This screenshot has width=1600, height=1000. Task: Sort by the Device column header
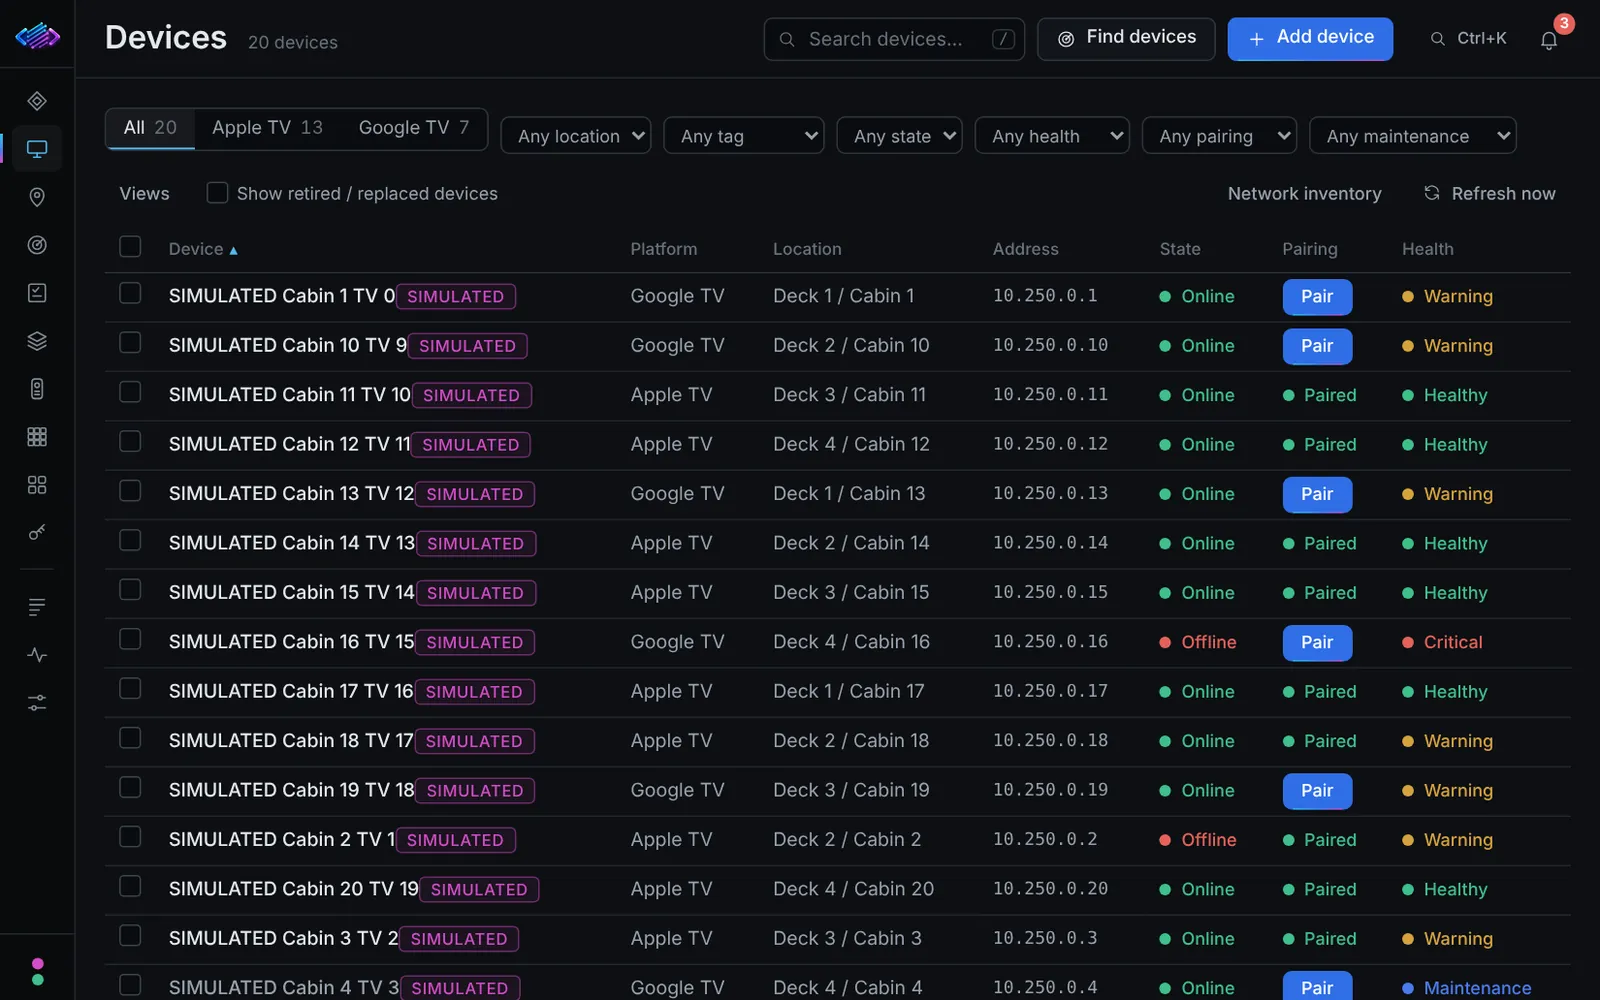click(x=203, y=249)
